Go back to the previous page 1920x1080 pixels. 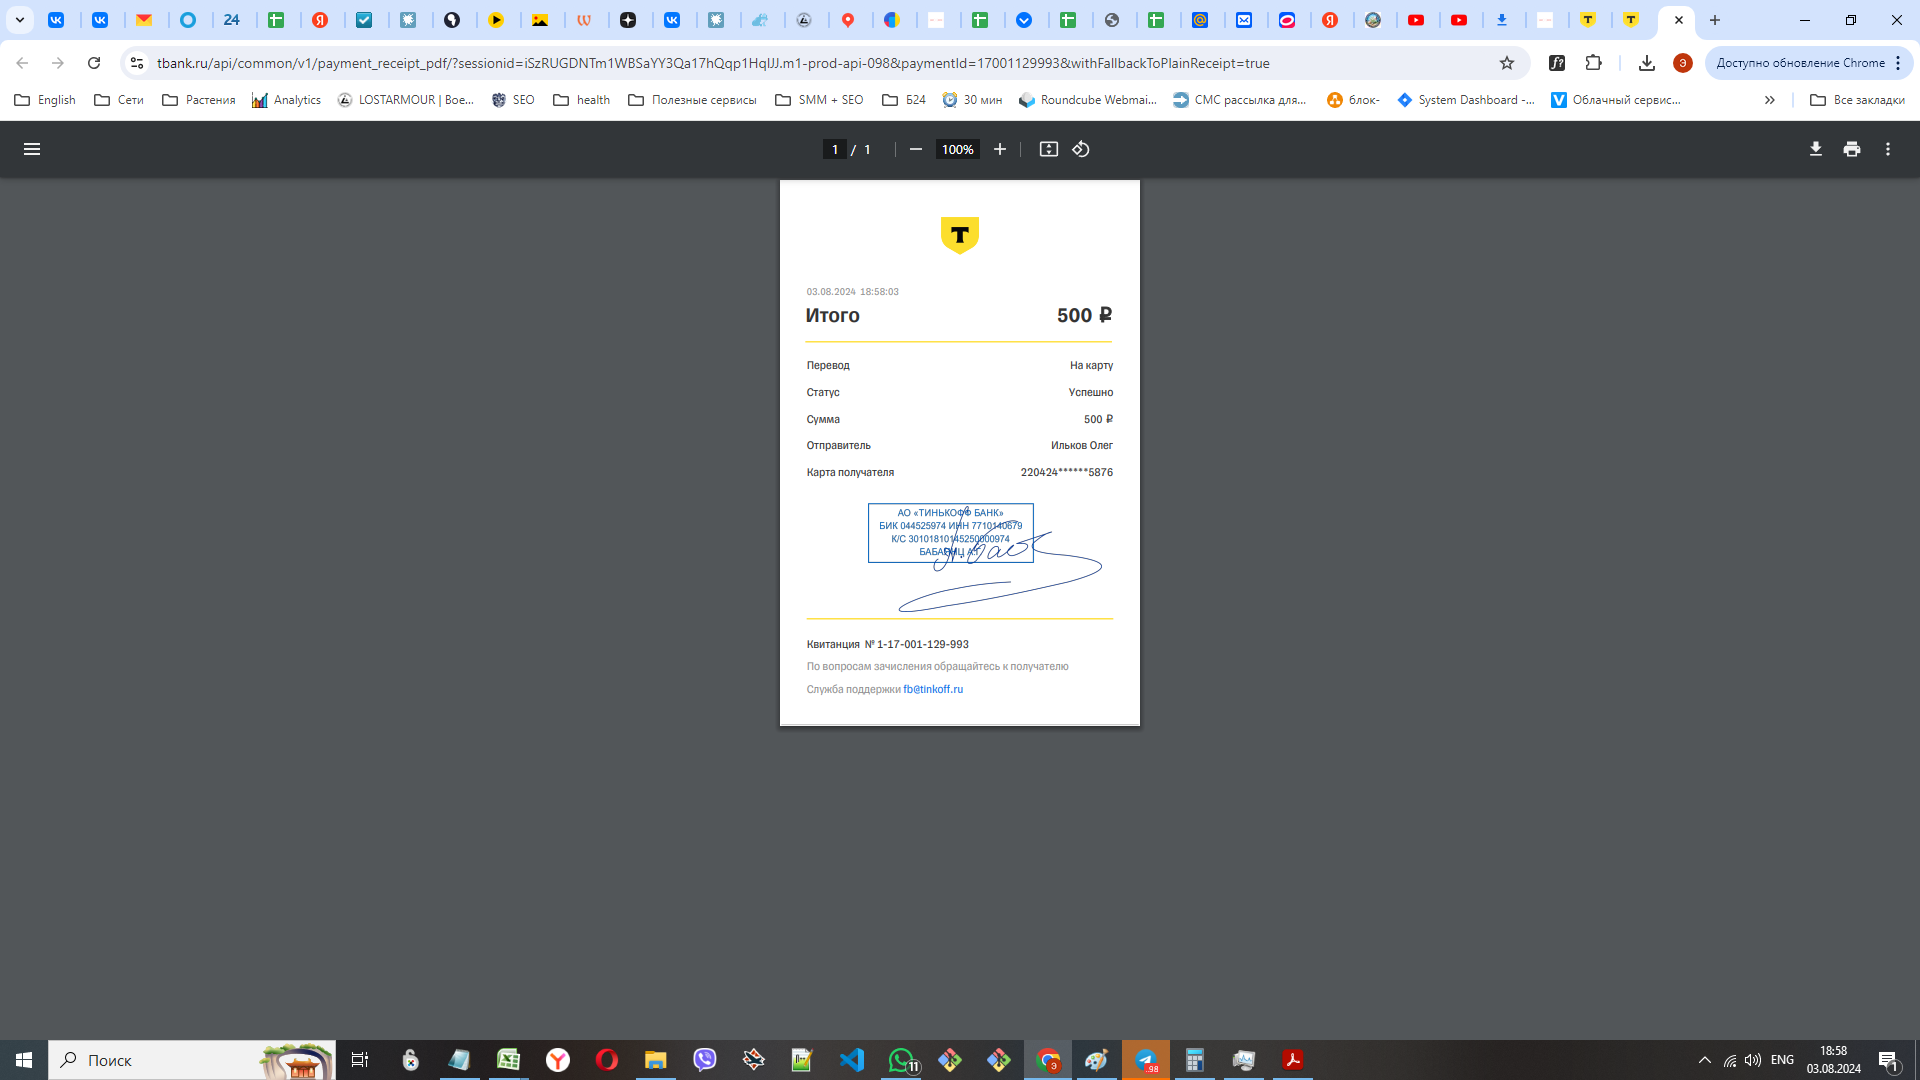[x=22, y=63]
